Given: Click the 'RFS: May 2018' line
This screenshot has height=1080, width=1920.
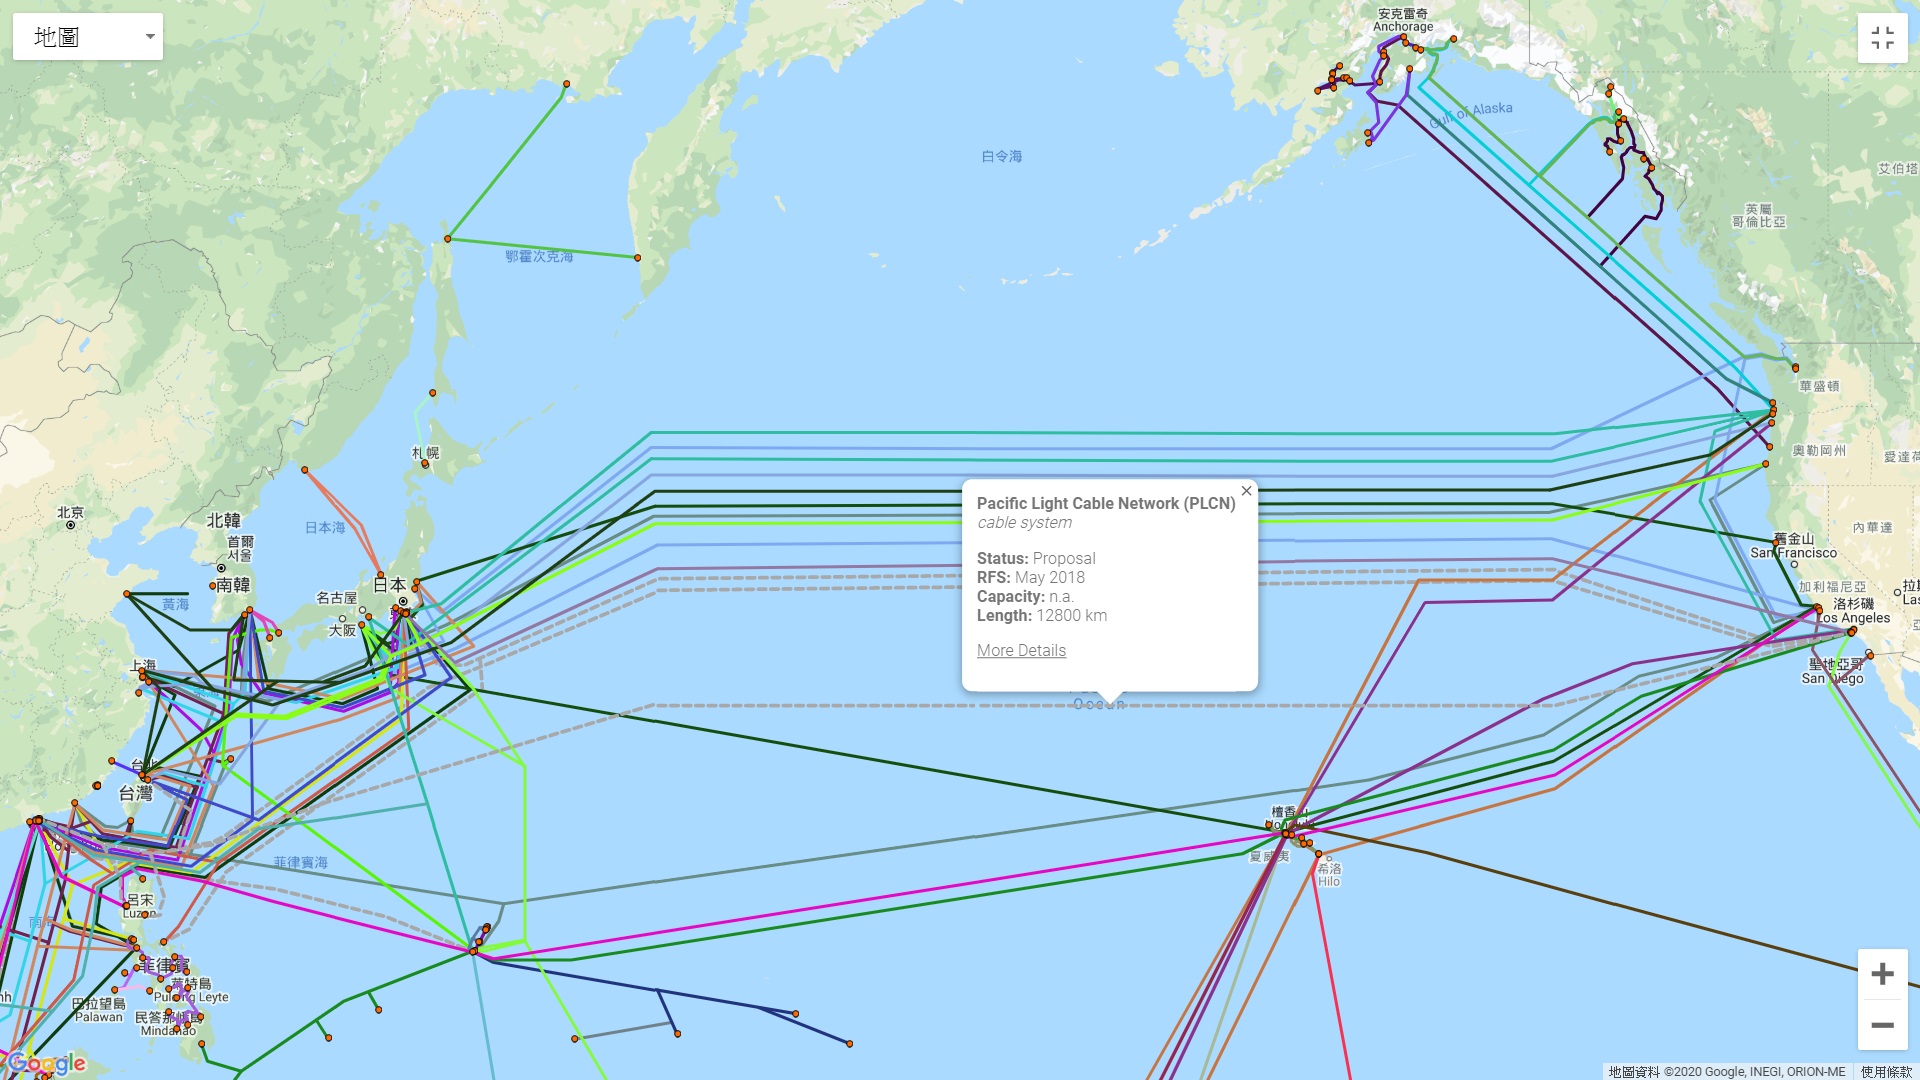Looking at the screenshot, I should click(x=1030, y=577).
